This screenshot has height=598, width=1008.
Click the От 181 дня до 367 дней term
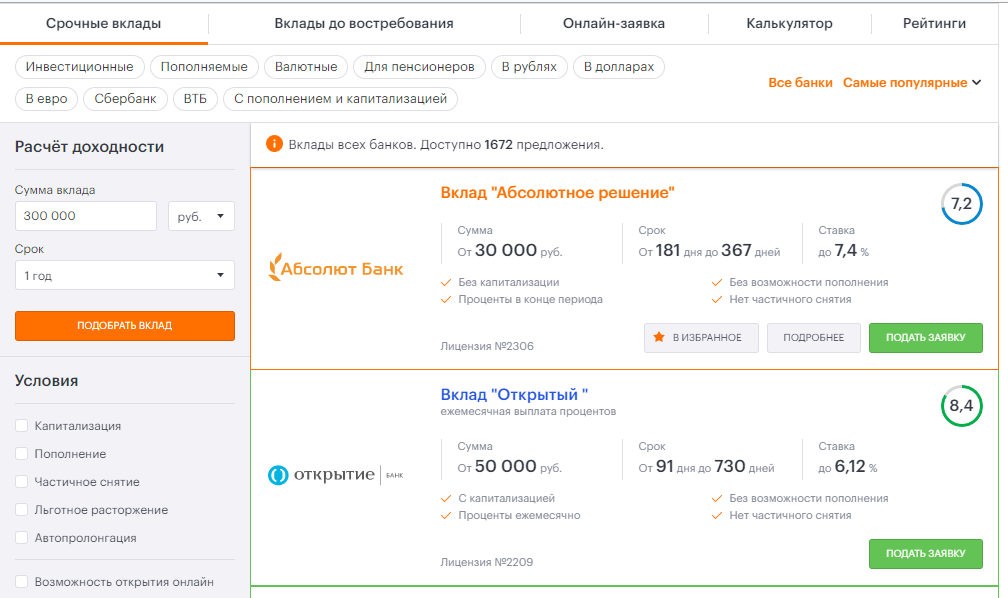click(709, 250)
